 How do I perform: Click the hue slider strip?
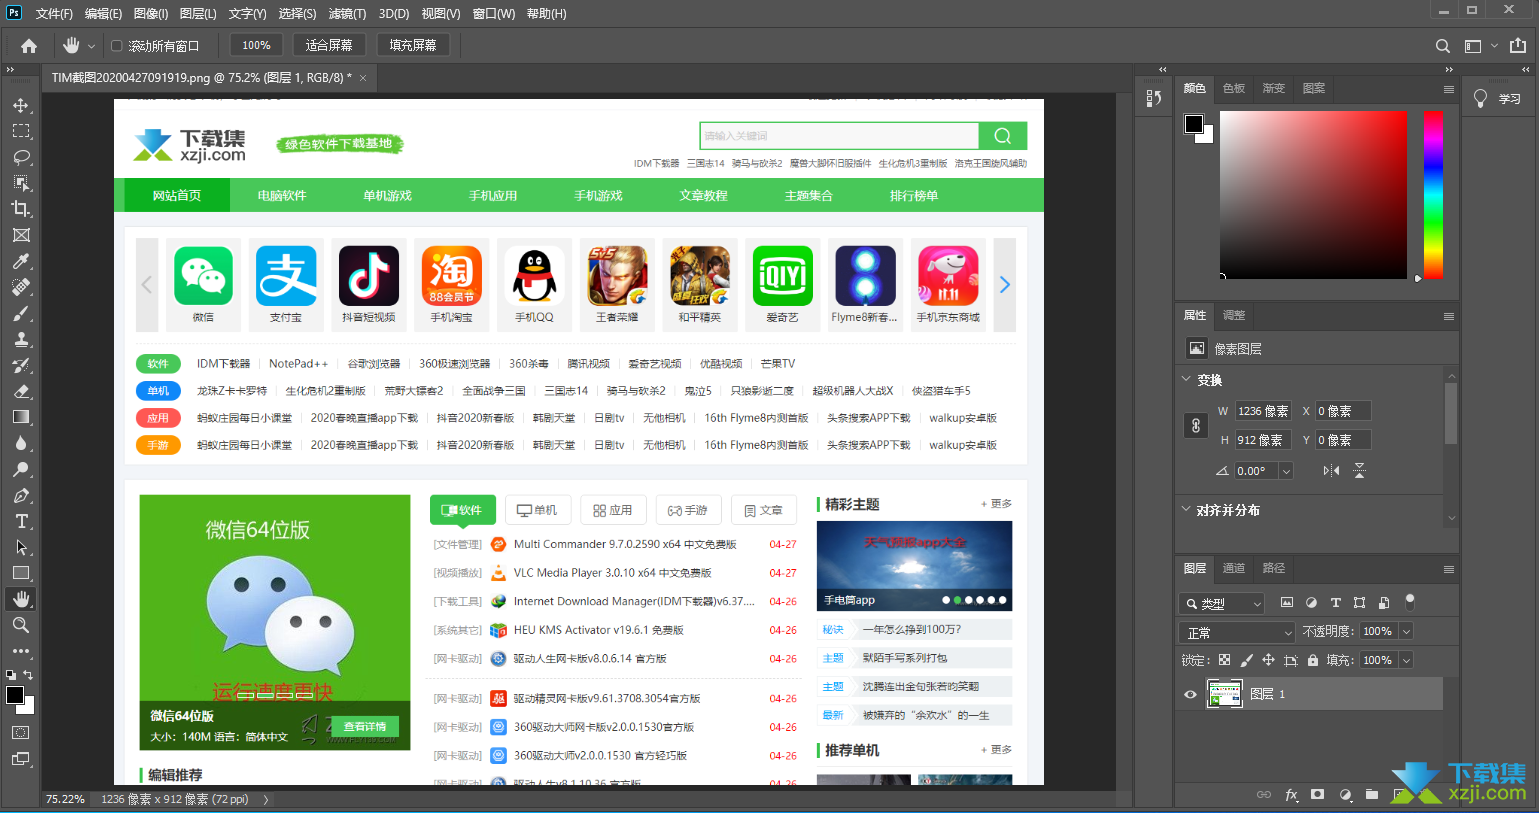(1433, 195)
